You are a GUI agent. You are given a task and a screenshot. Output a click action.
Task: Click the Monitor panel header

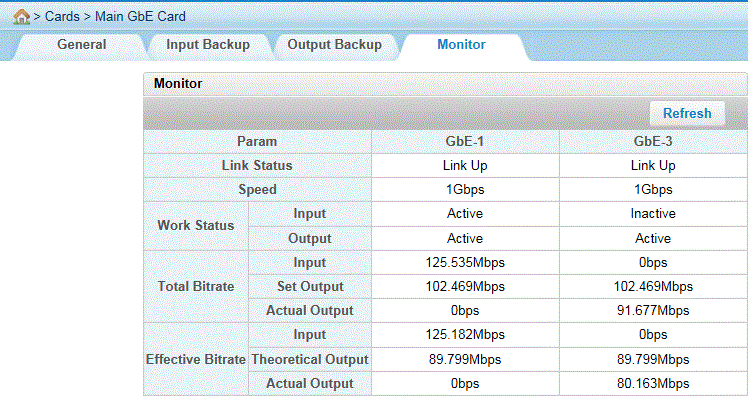tap(445, 84)
